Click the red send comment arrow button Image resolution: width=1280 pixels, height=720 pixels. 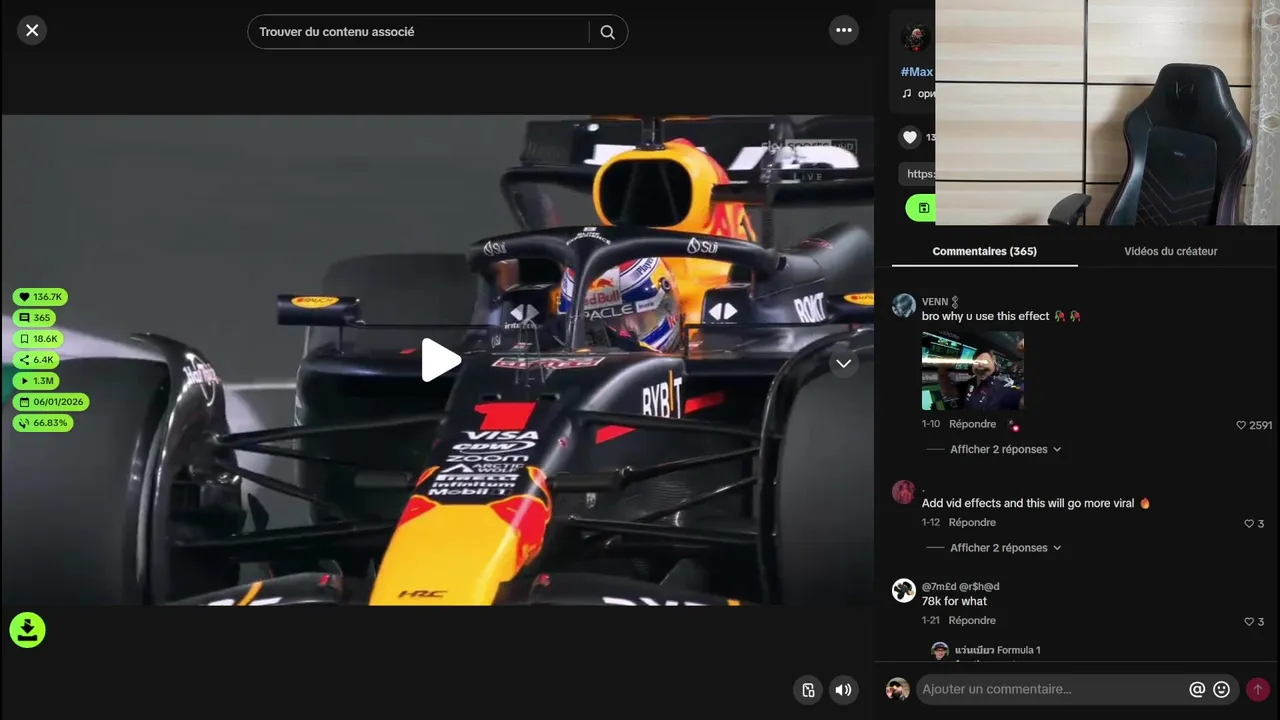(1258, 689)
